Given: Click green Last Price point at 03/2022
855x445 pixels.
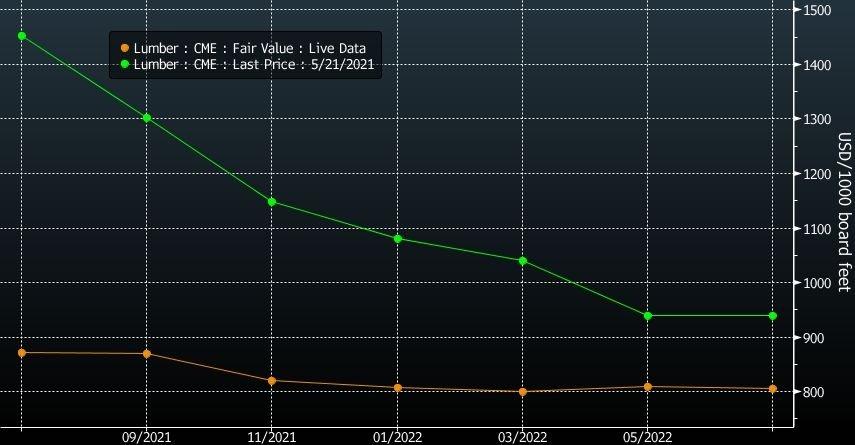Looking at the screenshot, I should [523, 261].
